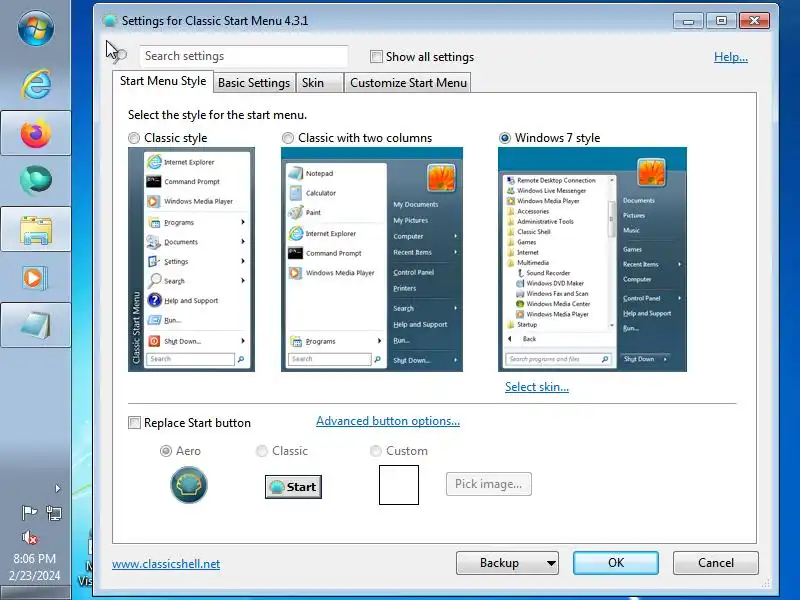The height and width of the screenshot is (600, 800).
Task: Maximize the settings window
Action: (x=721, y=21)
